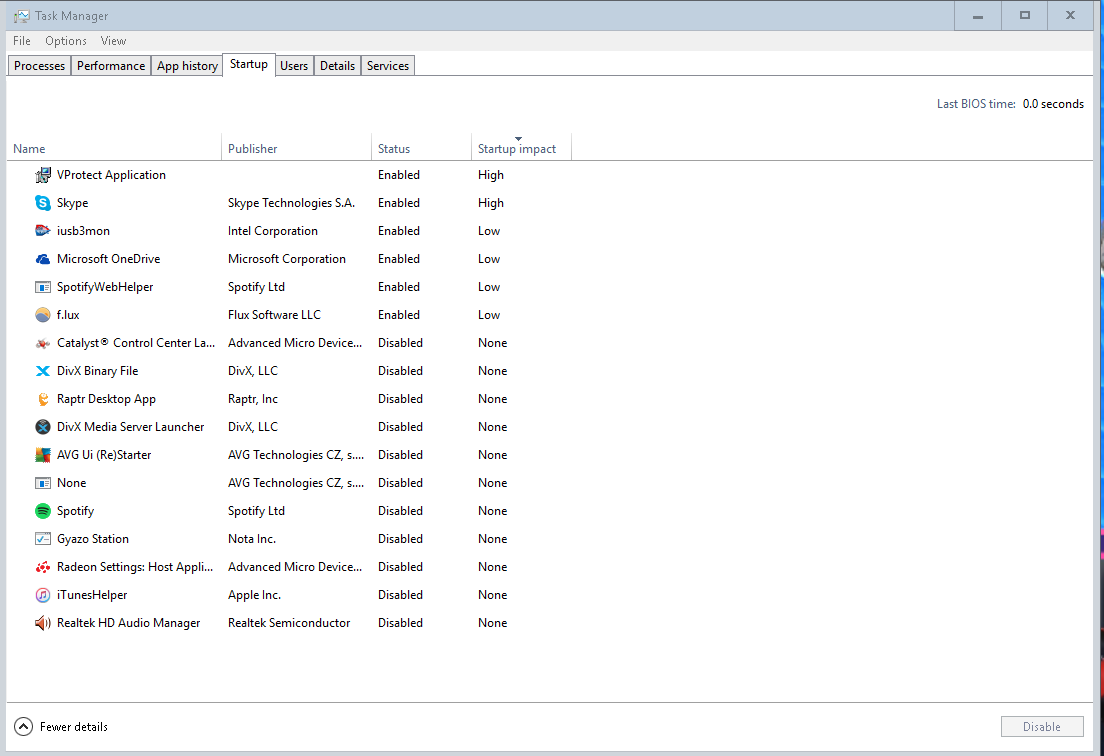The image size is (1104, 756).
Task: Sort by the Name column header
Action: [x=114, y=149]
